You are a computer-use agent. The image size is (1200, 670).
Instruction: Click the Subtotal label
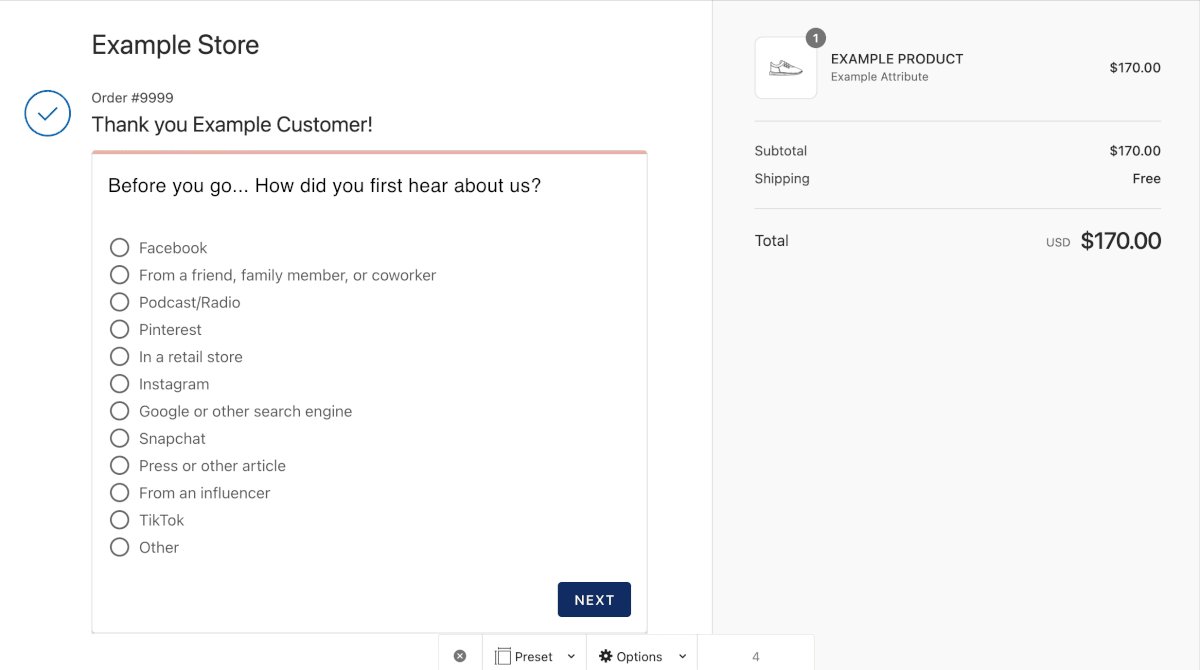tap(781, 151)
